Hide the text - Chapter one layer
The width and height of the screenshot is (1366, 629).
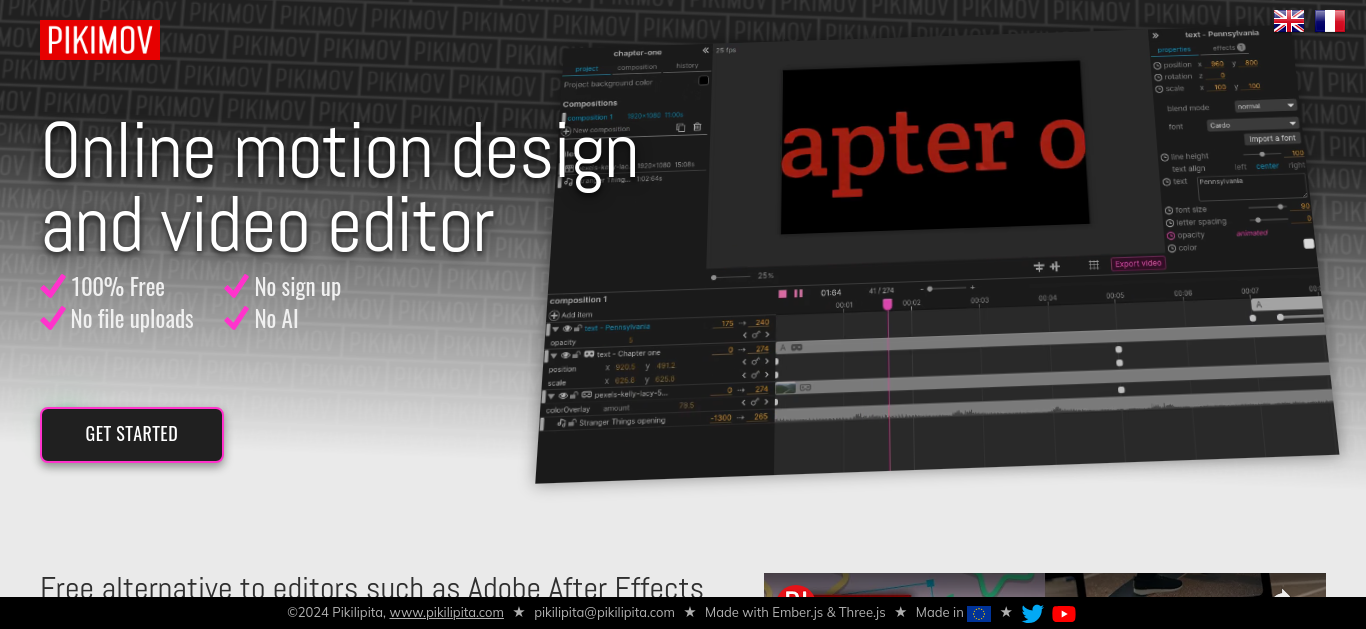566,355
